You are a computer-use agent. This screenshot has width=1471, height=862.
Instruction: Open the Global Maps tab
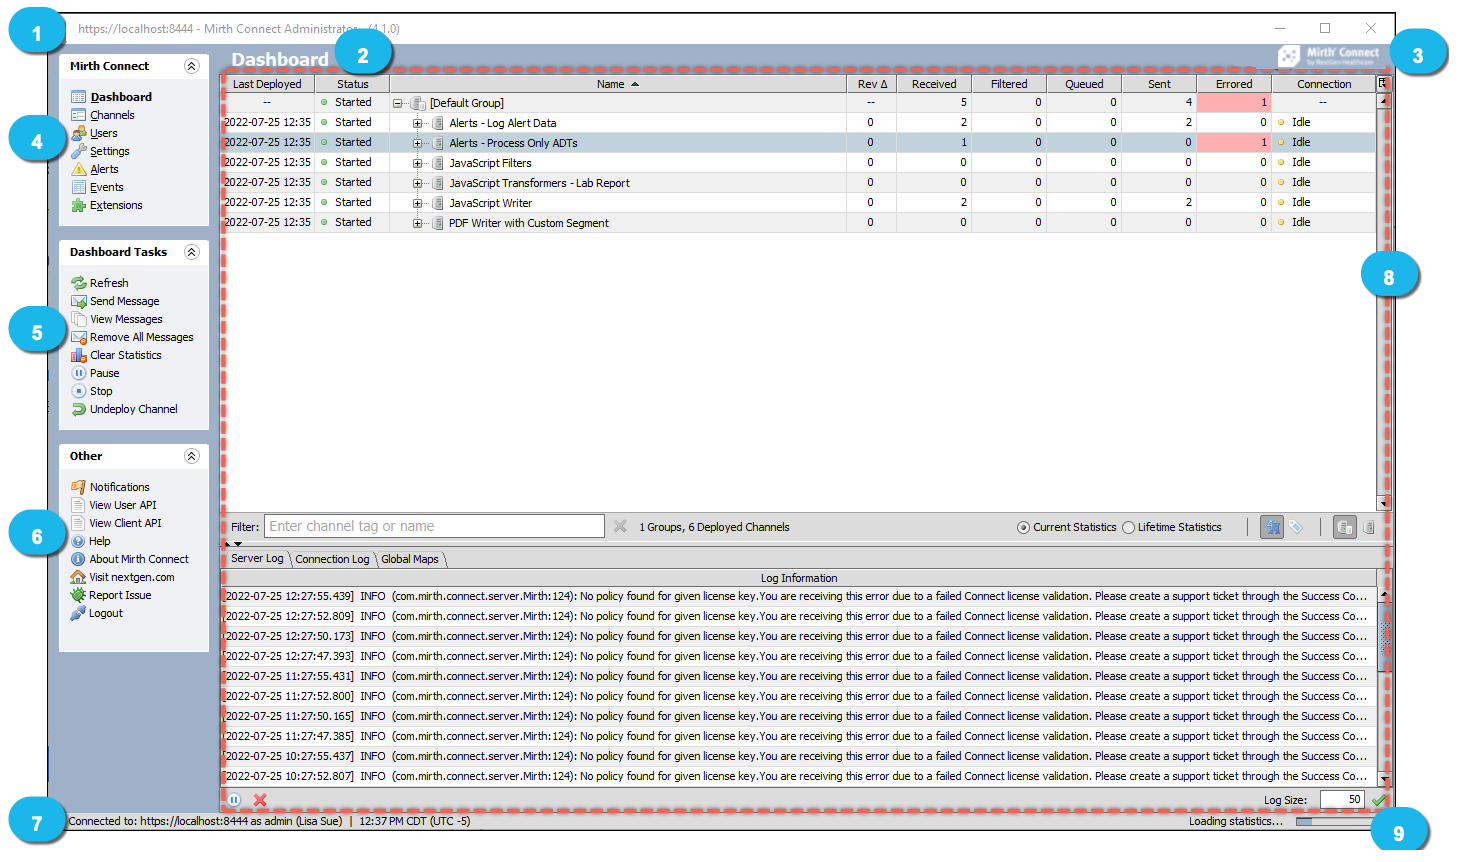click(x=410, y=559)
